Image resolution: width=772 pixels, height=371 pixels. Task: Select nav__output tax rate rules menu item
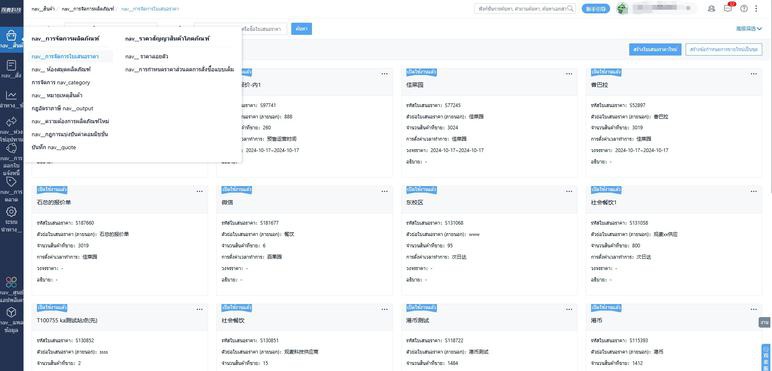pyautogui.click(x=62, y=108)
